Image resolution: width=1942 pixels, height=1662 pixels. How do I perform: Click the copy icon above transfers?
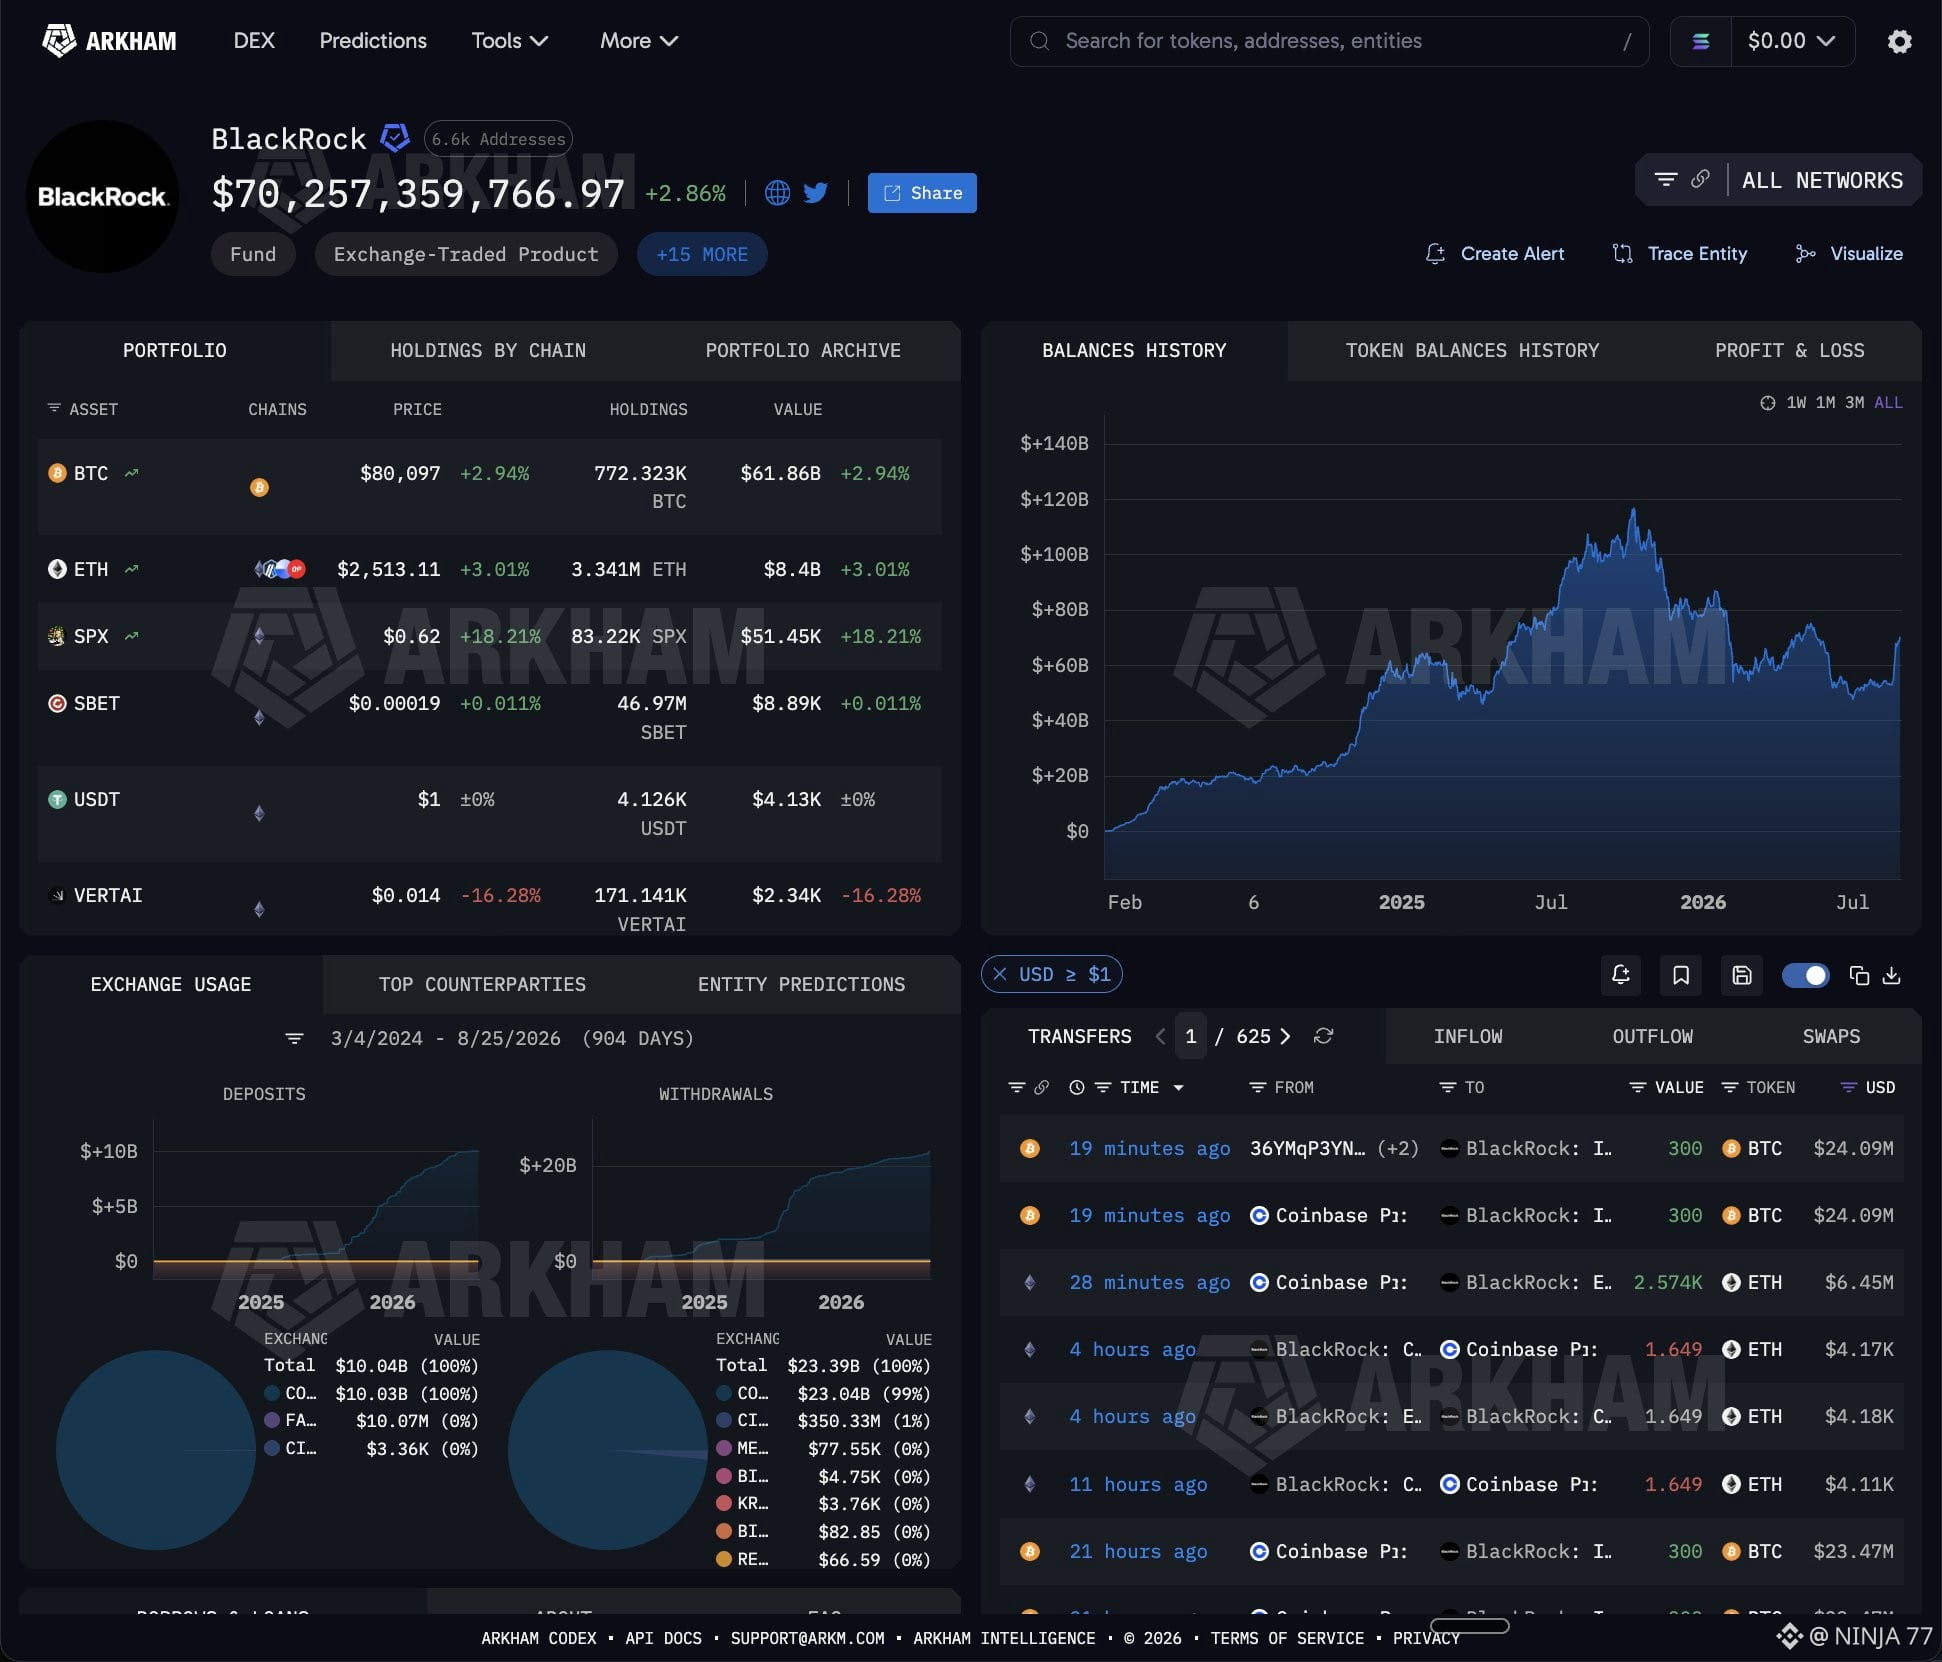tap(1859, 975)
